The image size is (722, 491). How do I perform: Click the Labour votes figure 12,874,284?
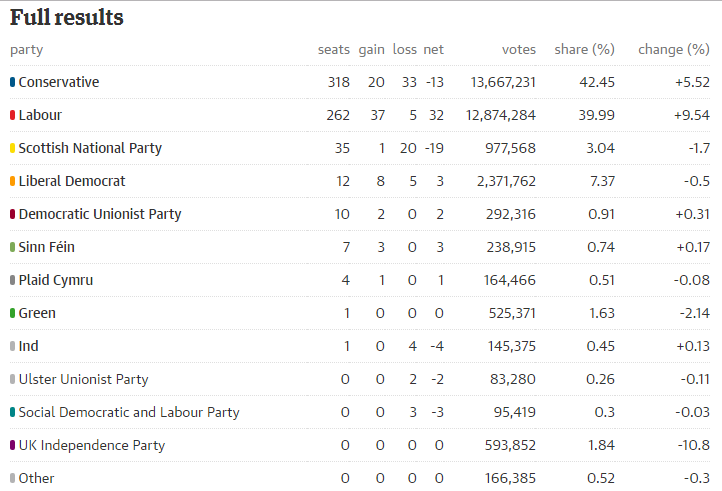coord(501,115)
